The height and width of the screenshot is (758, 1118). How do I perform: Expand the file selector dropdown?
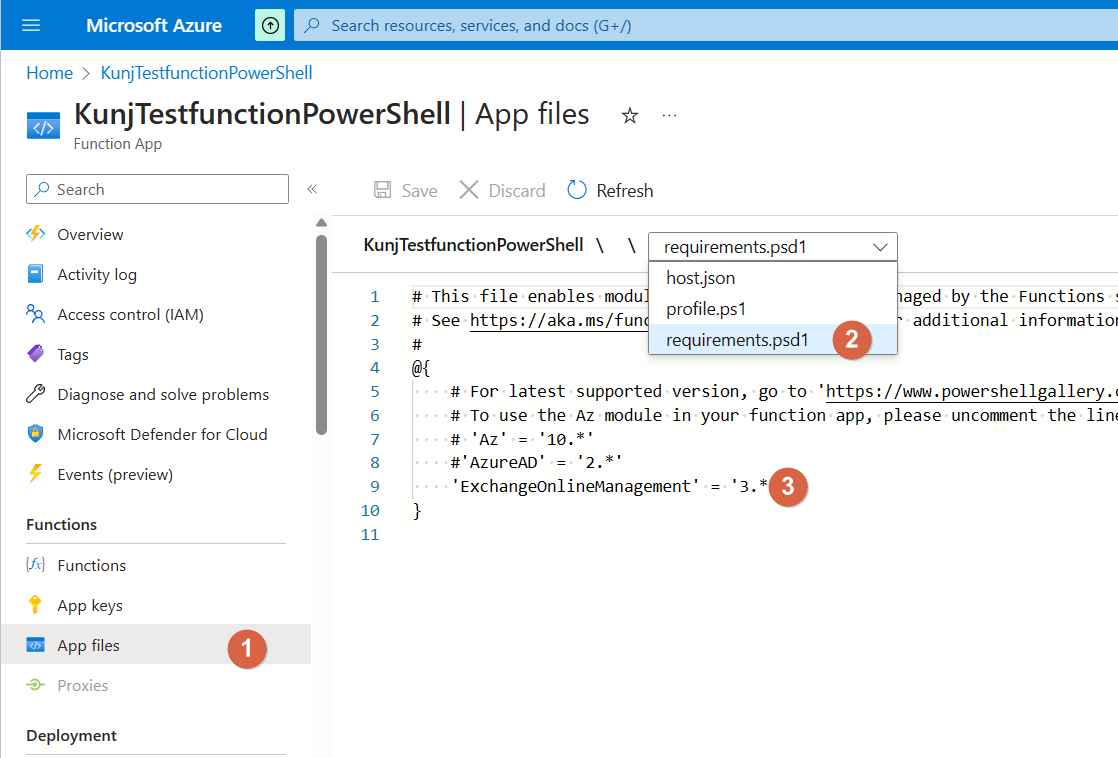(773, 246)
